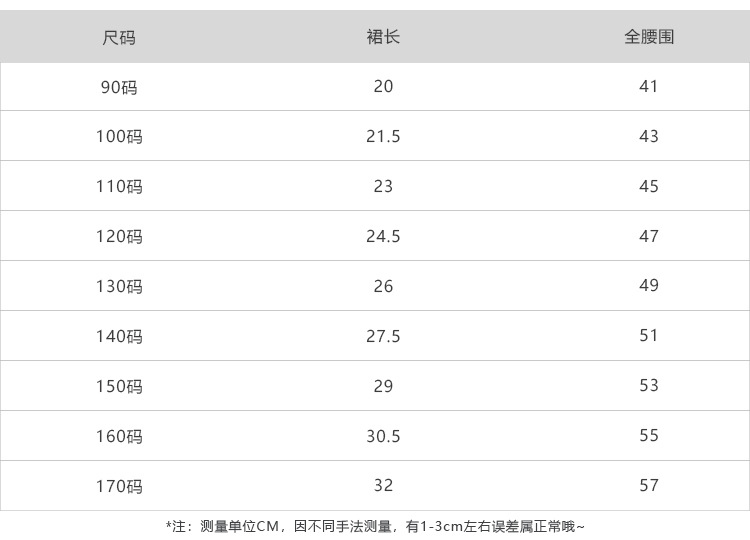Select the 140码 size cell
This screenshot has width=750, height=540.
pos(119,337)
